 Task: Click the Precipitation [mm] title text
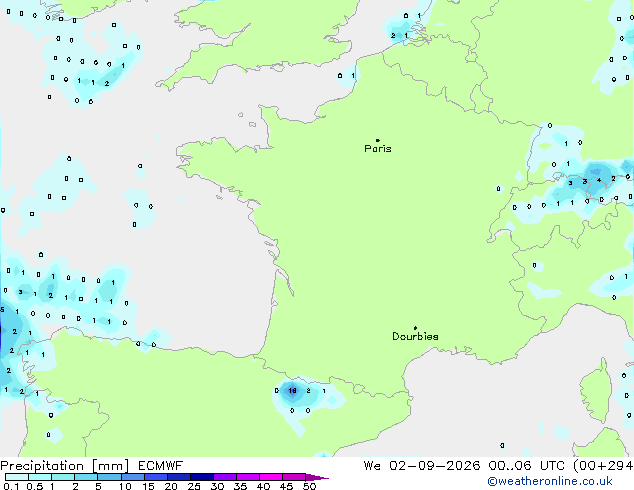coord(65,466)
